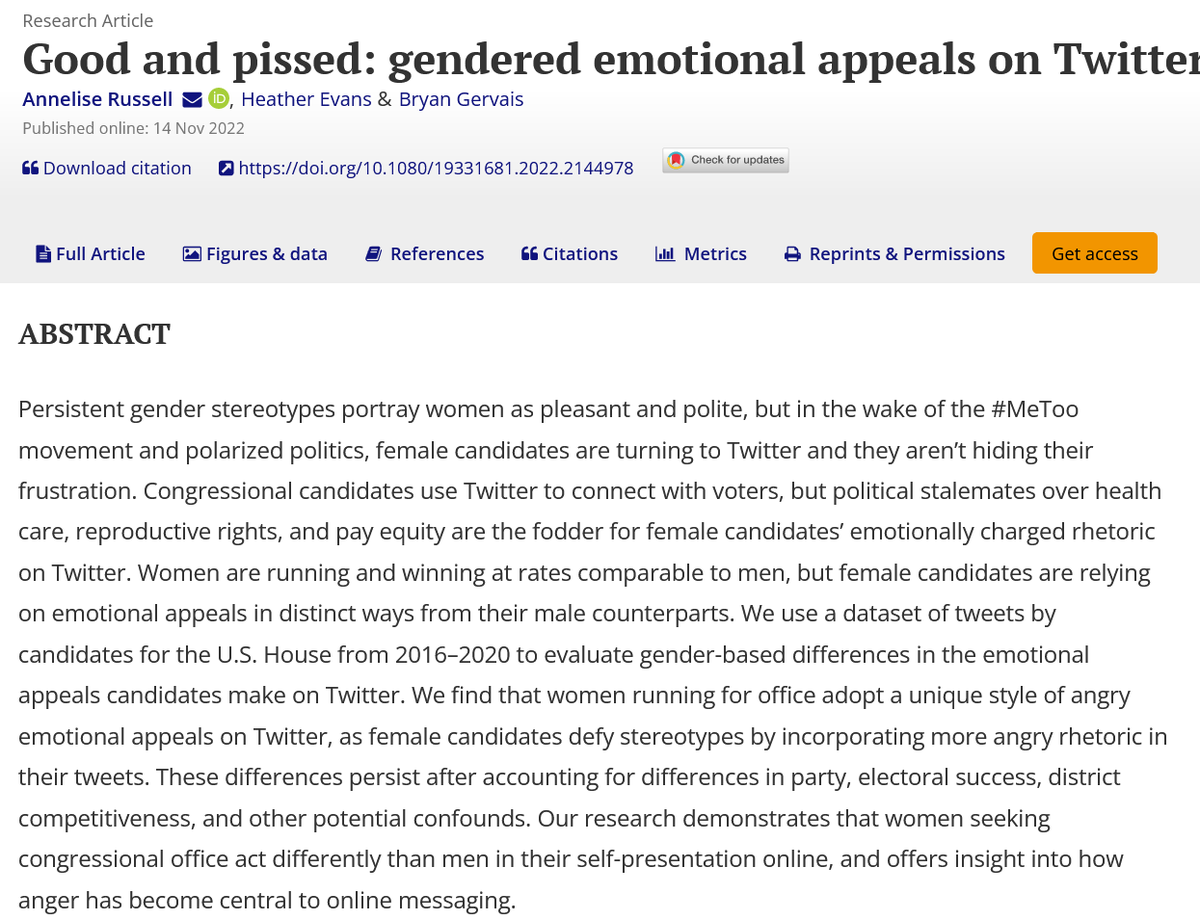This screenshot has height=920, width=1200.
Task: Click the Check for updates badge
Action: coord(726,160)
